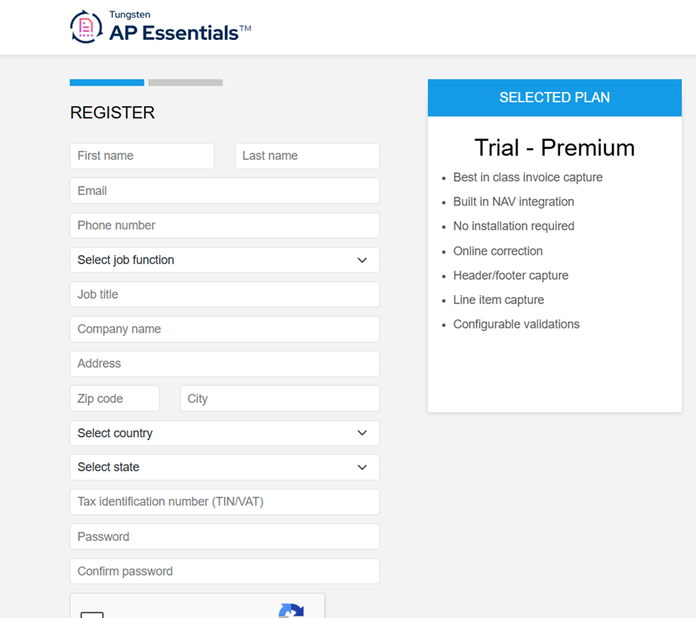696x618 pixels.
Task: Click the Tax identification number field
Action: coord(225,502)
